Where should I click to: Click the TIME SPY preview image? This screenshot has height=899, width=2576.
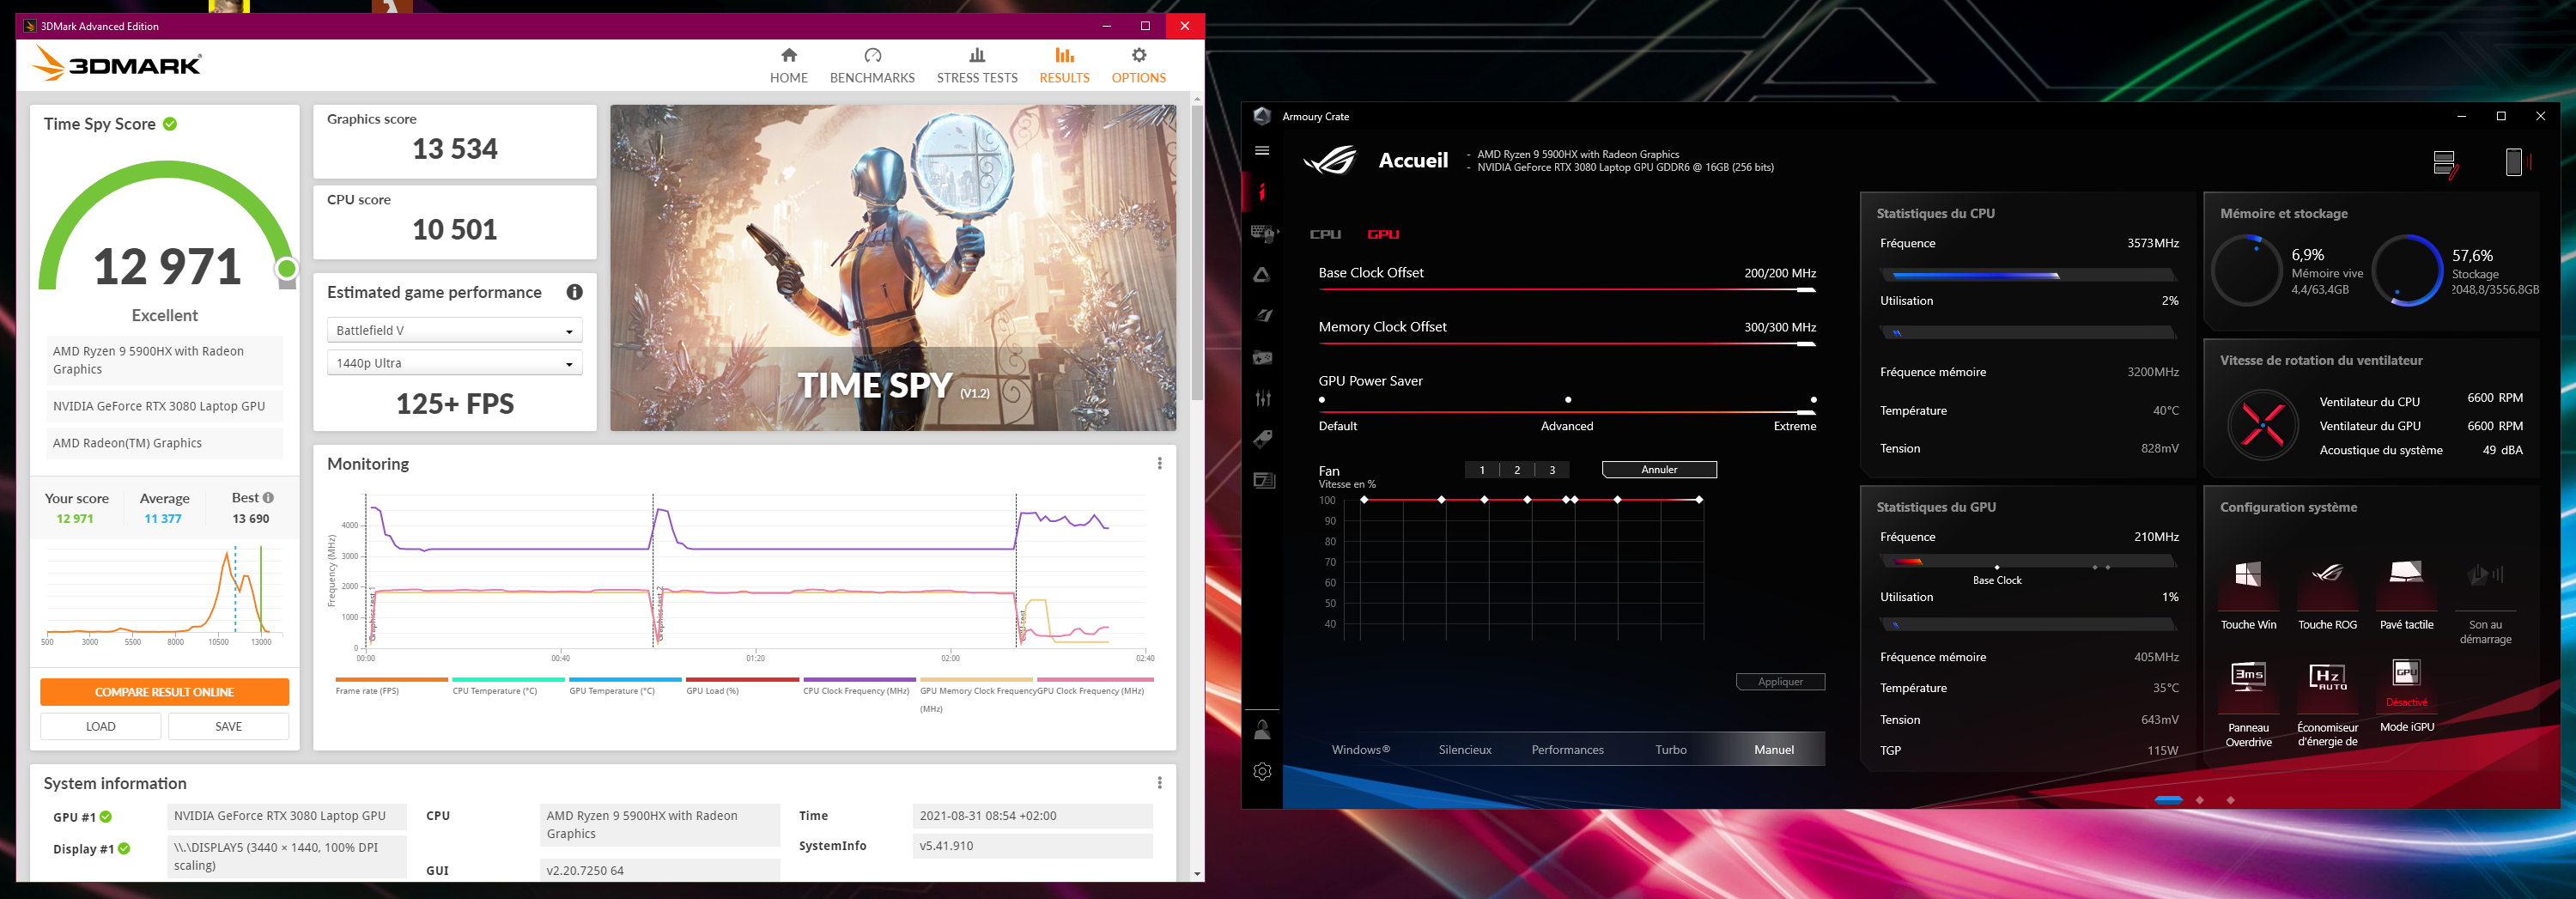click(x=892, y=268)
